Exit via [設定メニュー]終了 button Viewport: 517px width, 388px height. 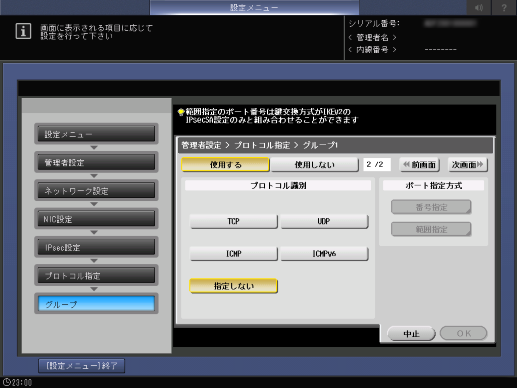[x=82, y=366]
